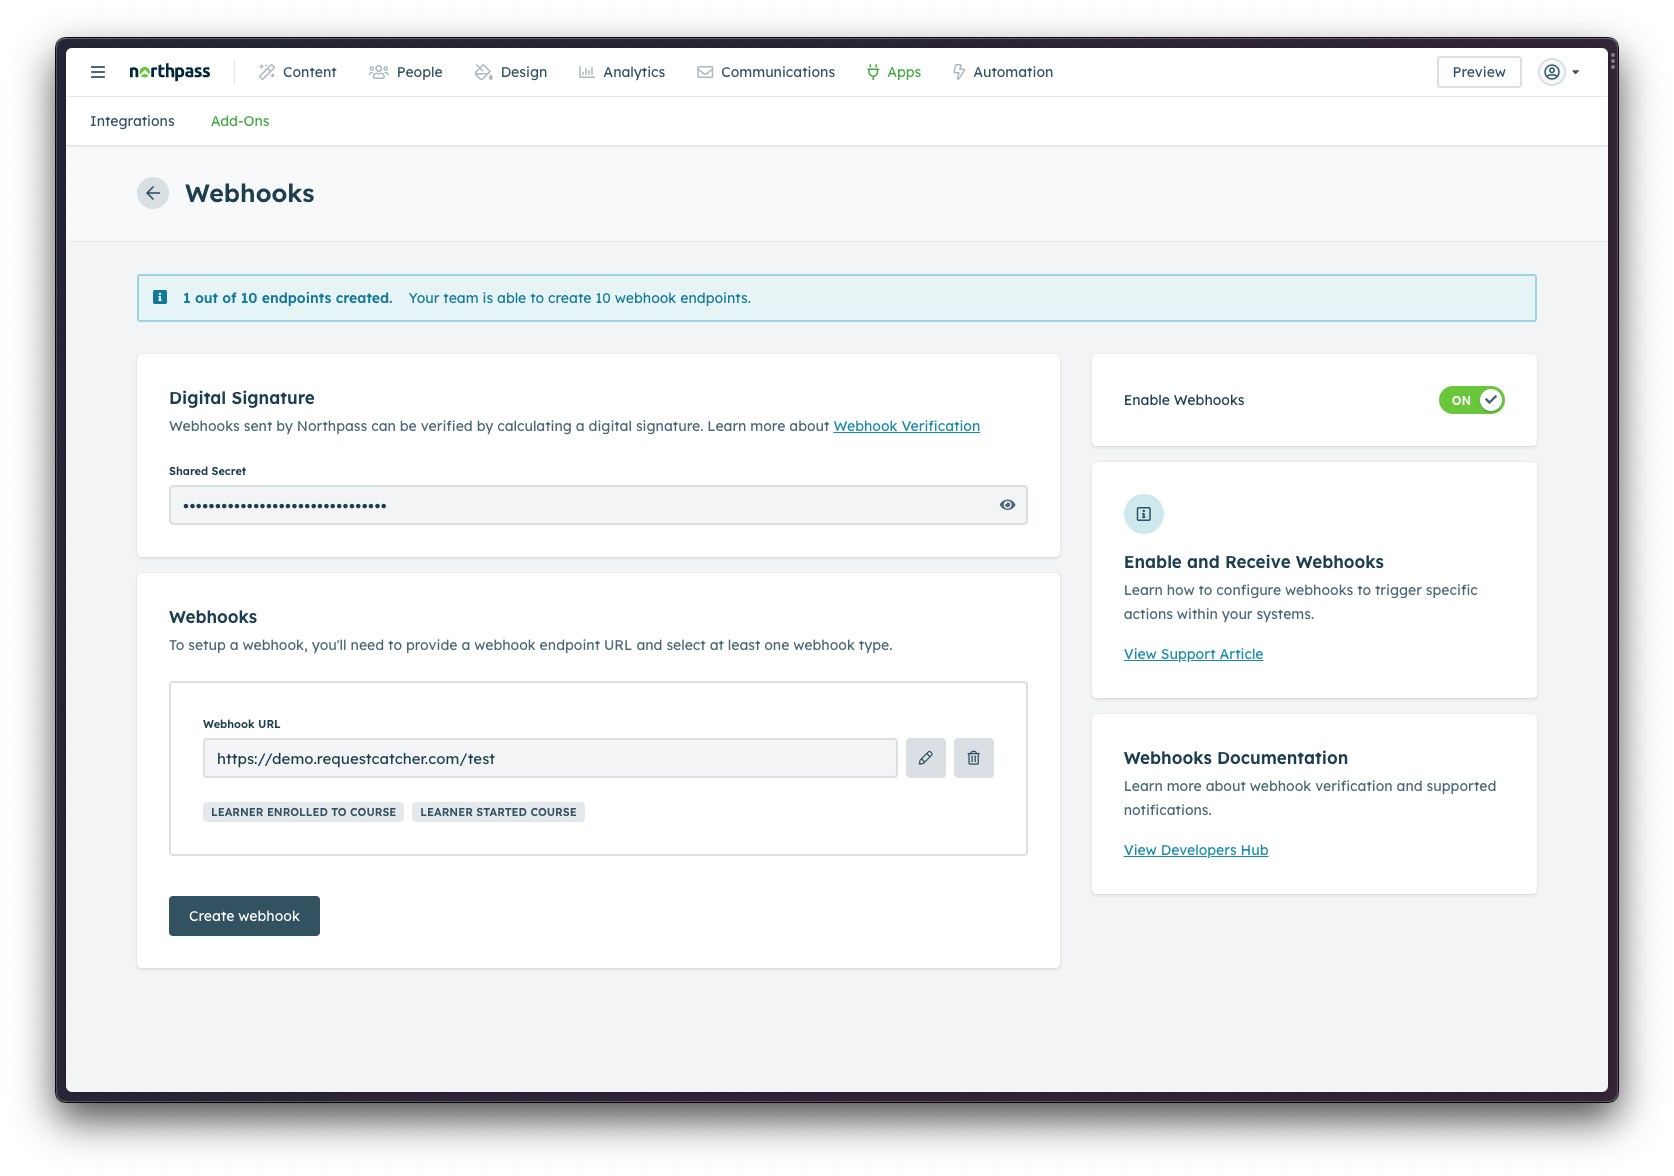The height and width of the screenshot is (1176, 1674).
Task: Click the Design paint icon
Action: tap(484, 72)
